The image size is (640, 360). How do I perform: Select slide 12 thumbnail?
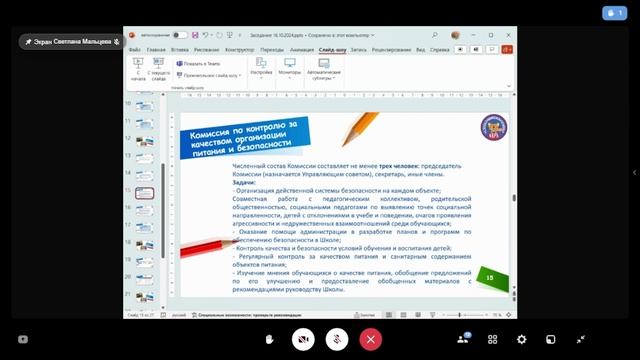pyautogui.click(x=144, y=141)
